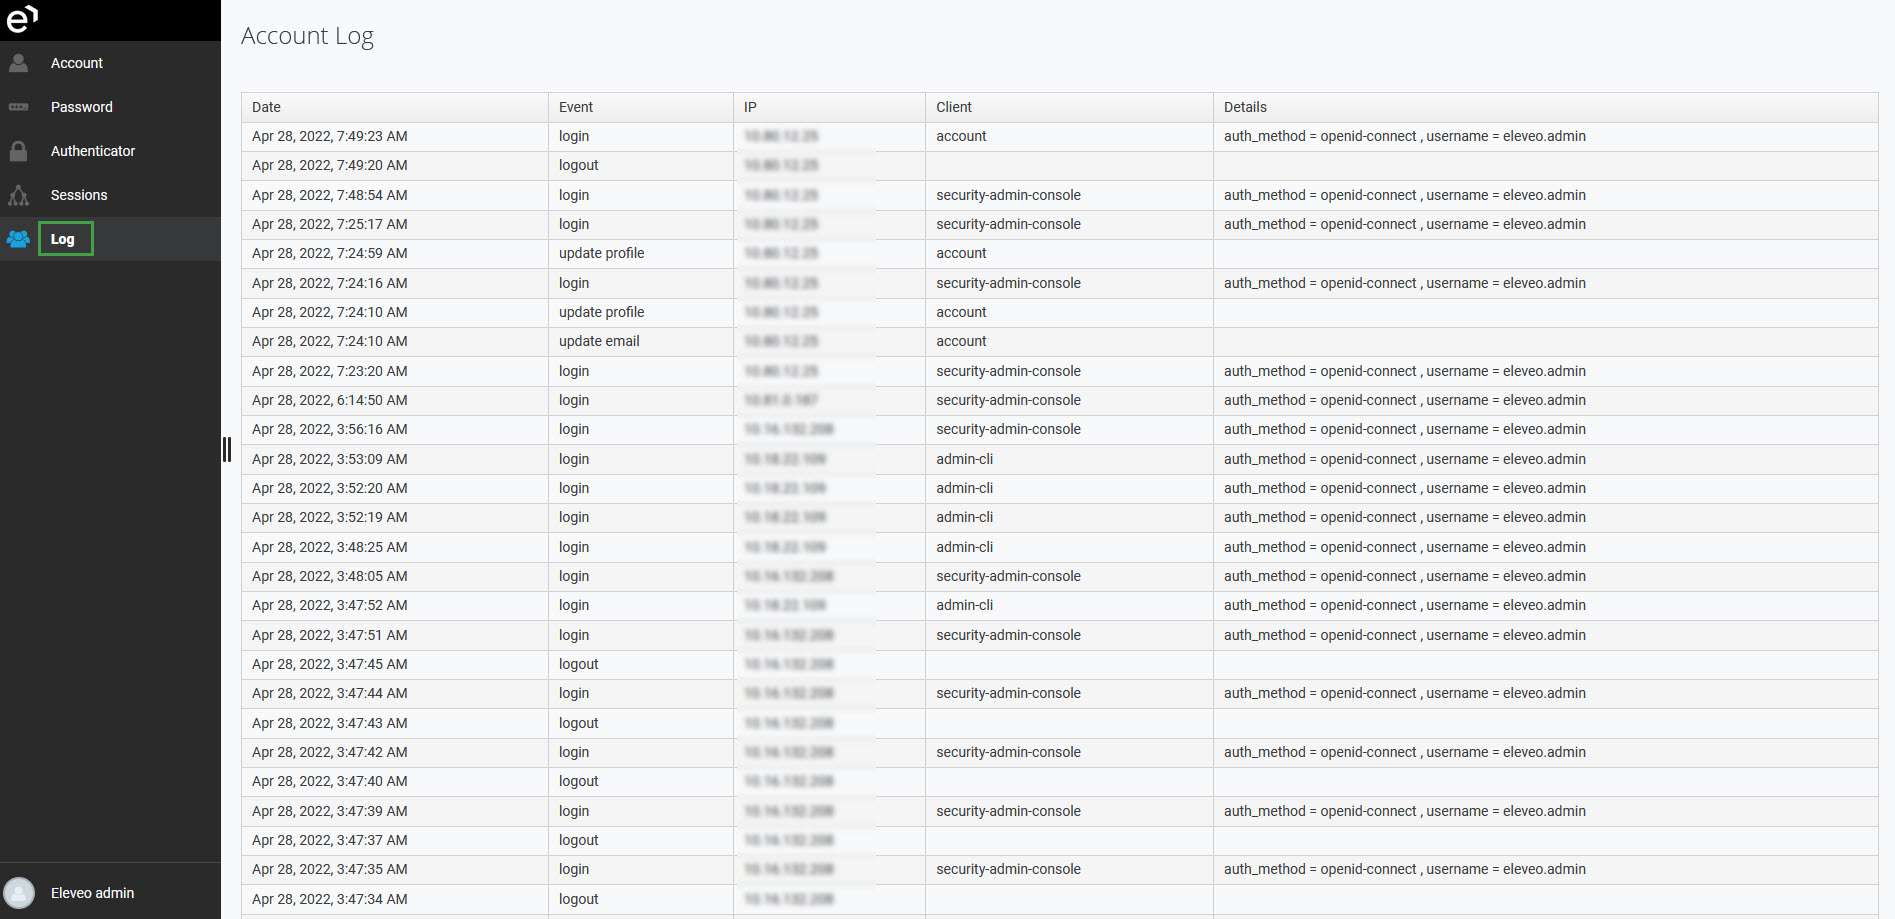Click the Account person icon in sidebar
The height and width of the screenshot is (919, 1895).
pos(19,63)
